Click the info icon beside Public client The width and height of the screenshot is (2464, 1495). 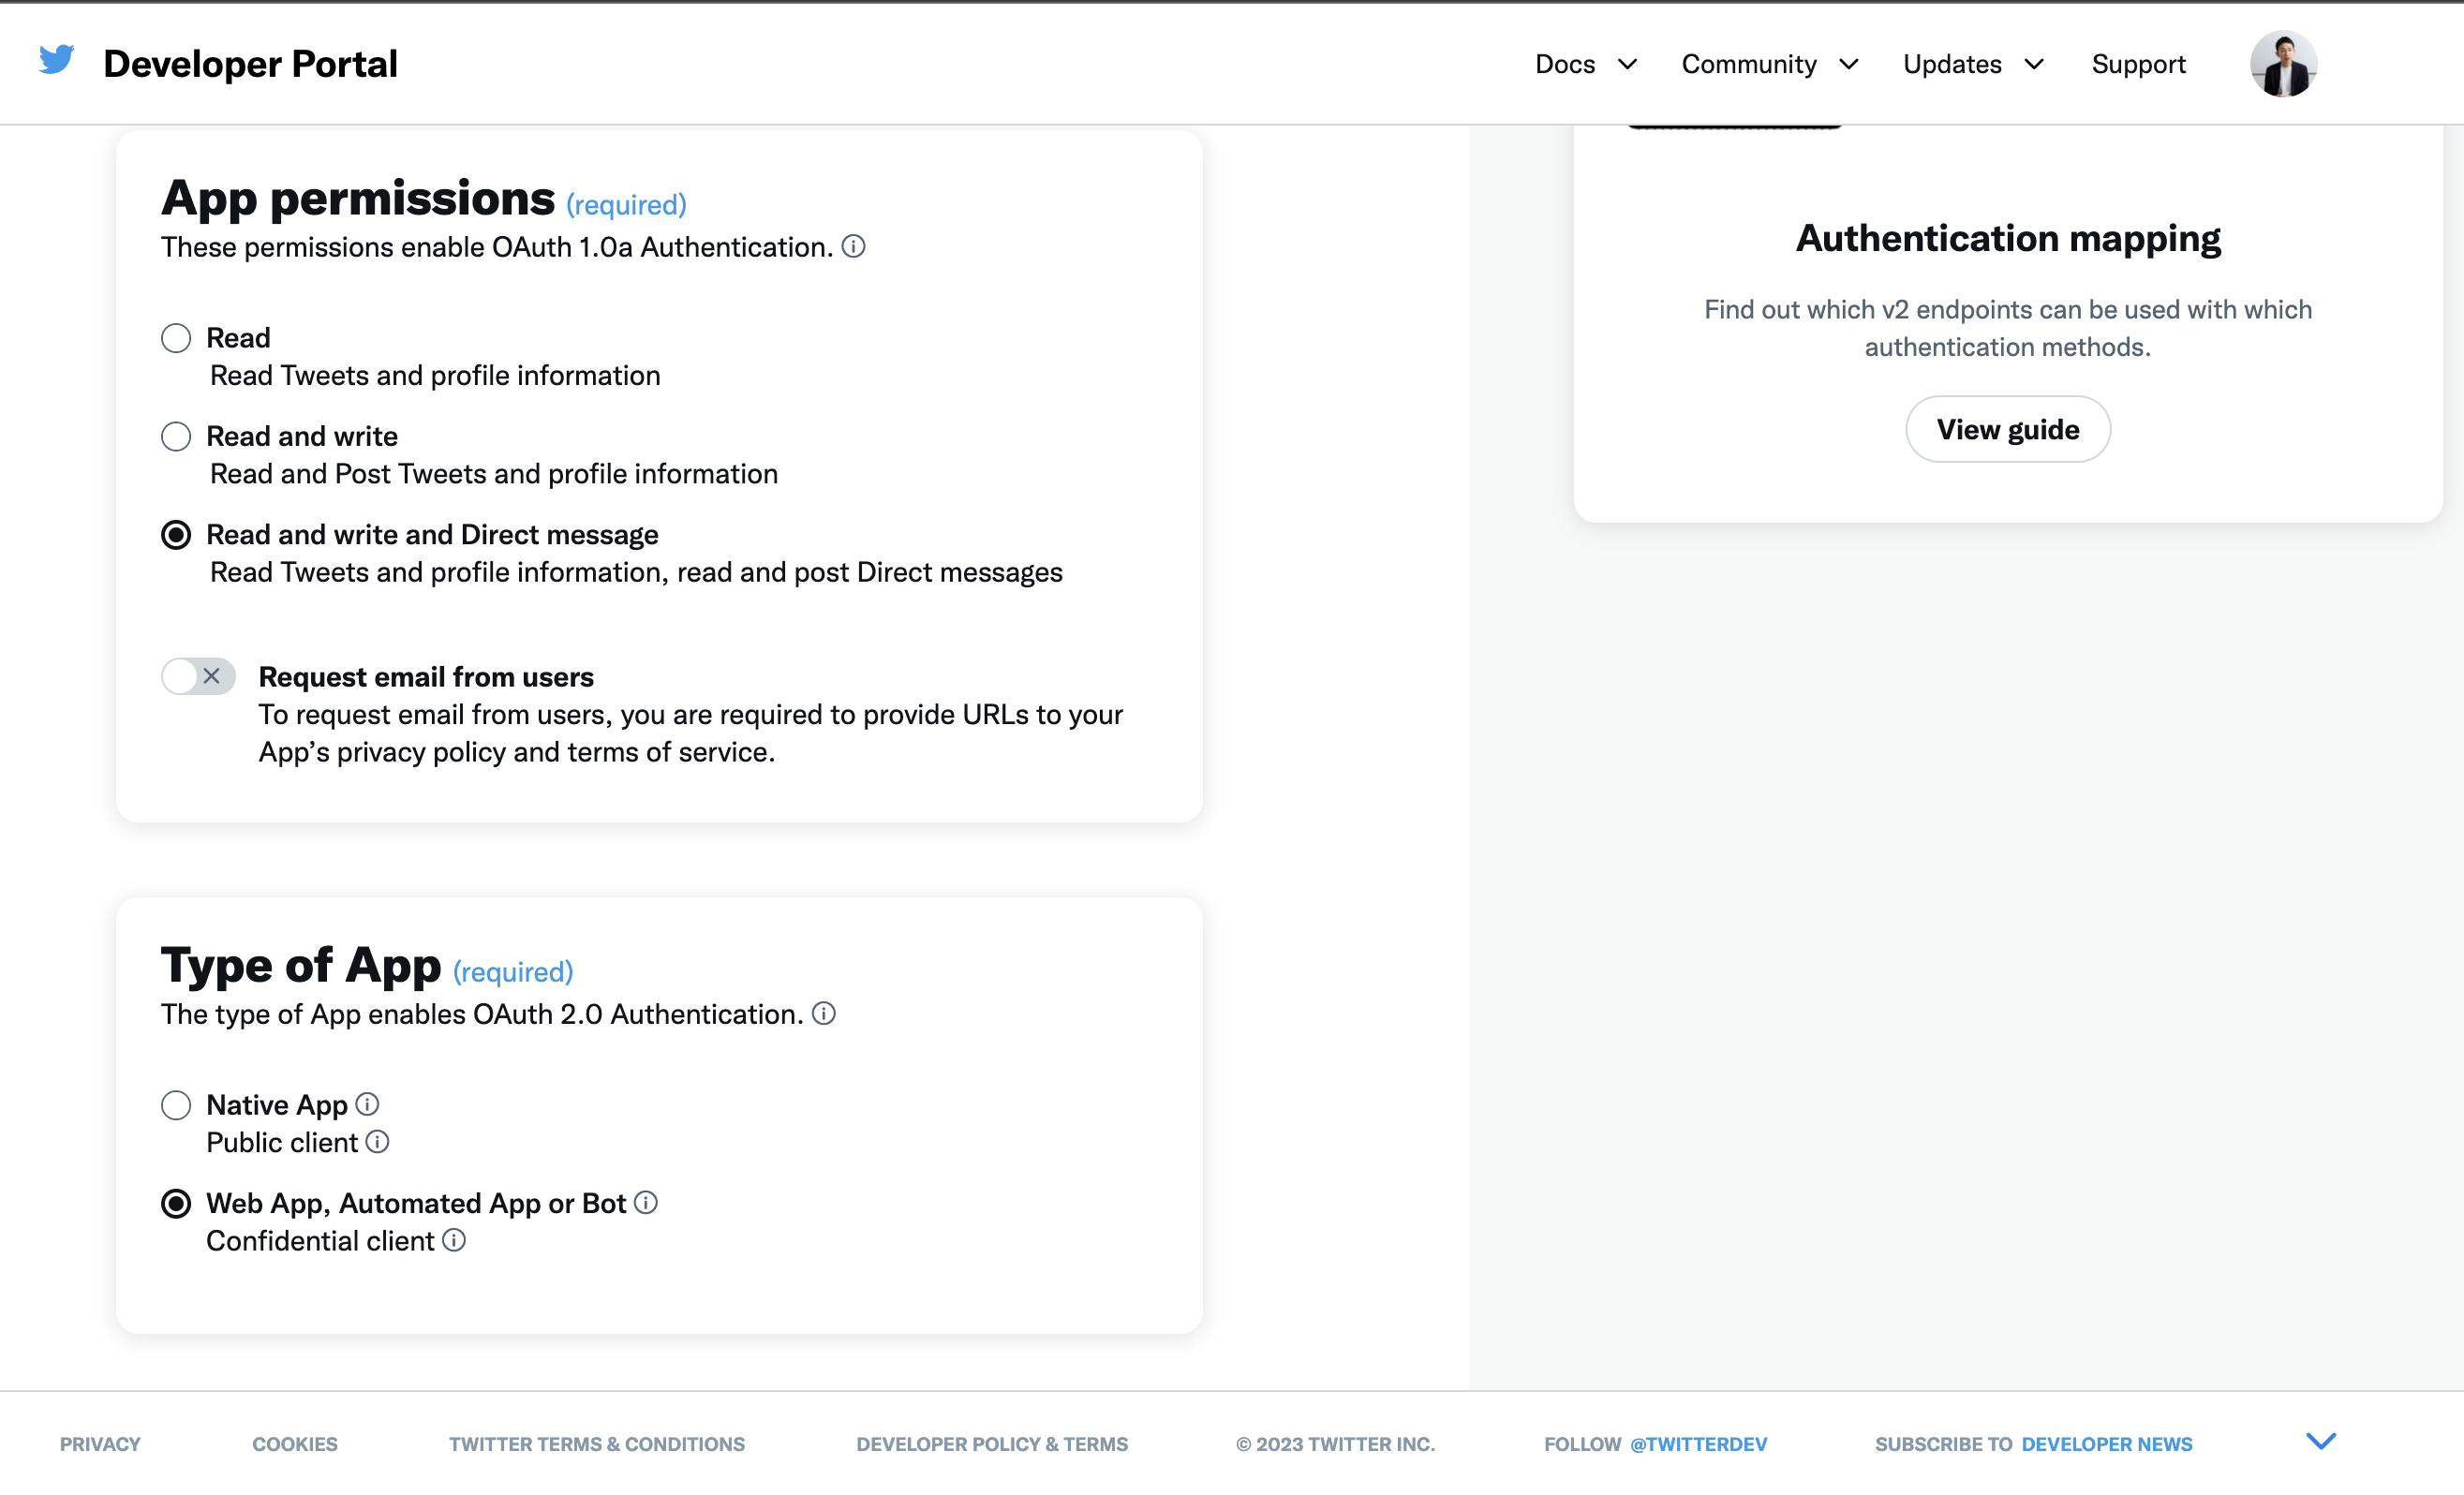377,1141
